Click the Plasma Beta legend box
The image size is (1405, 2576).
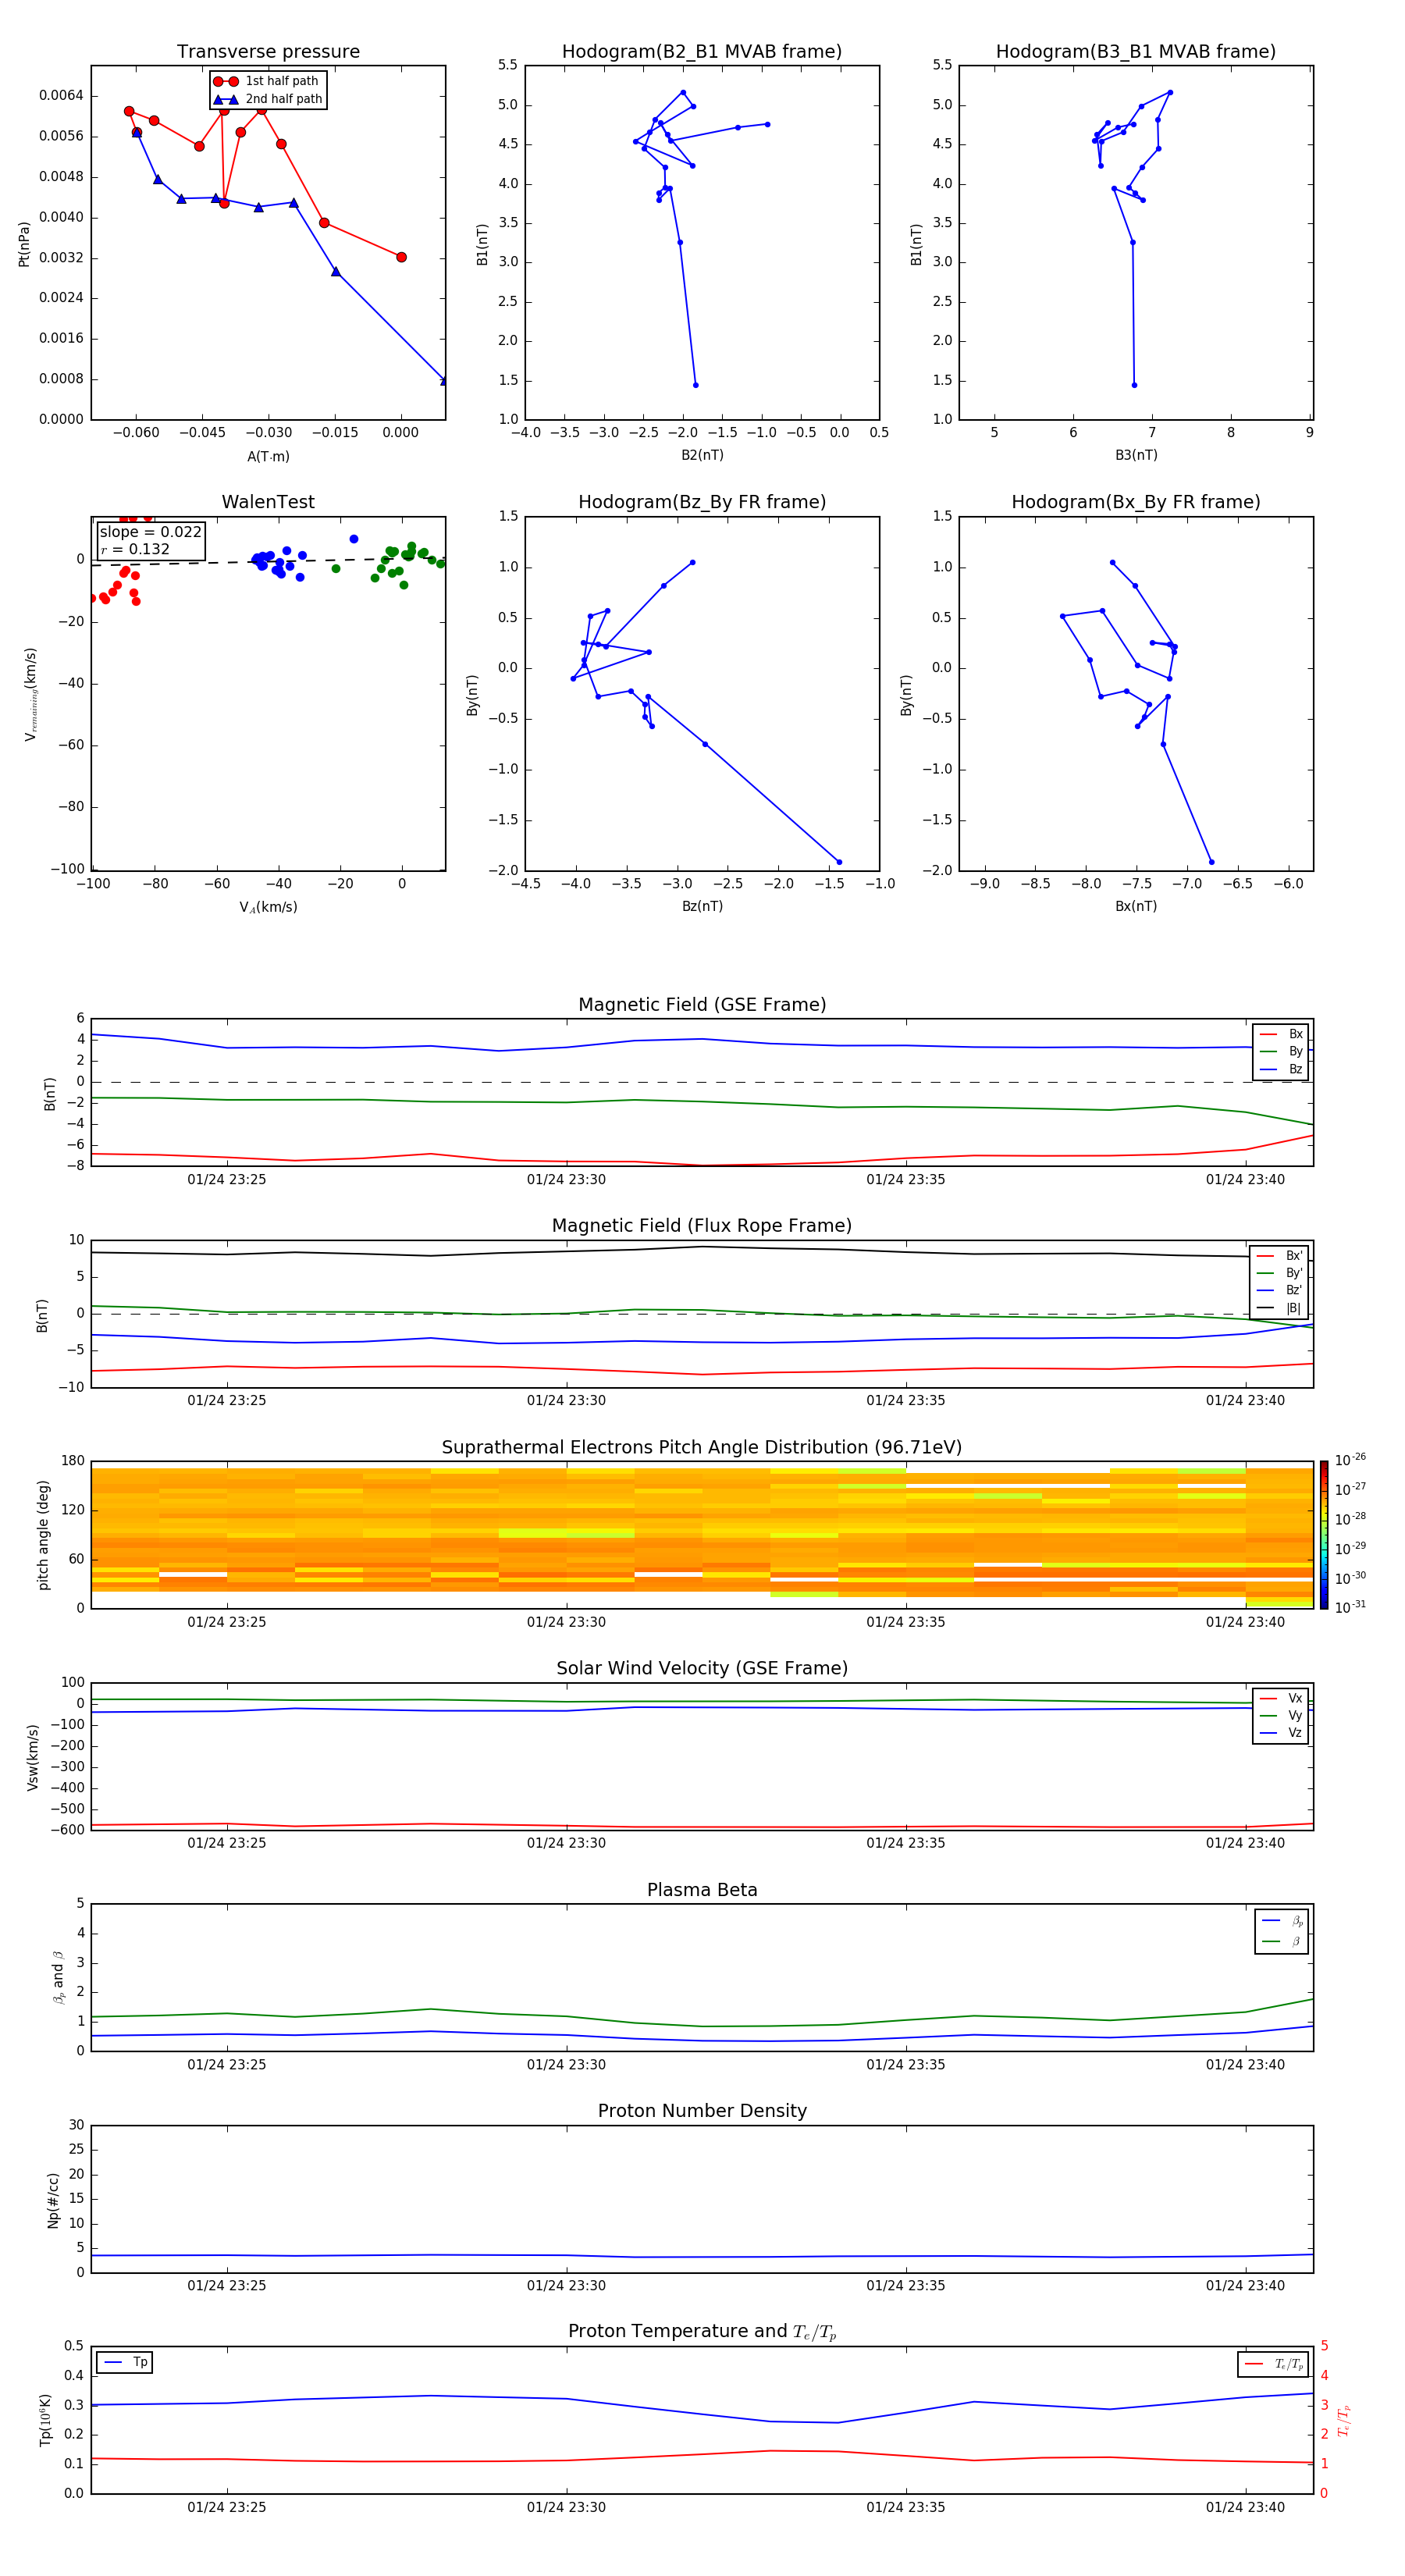tap(1281, 1931)
